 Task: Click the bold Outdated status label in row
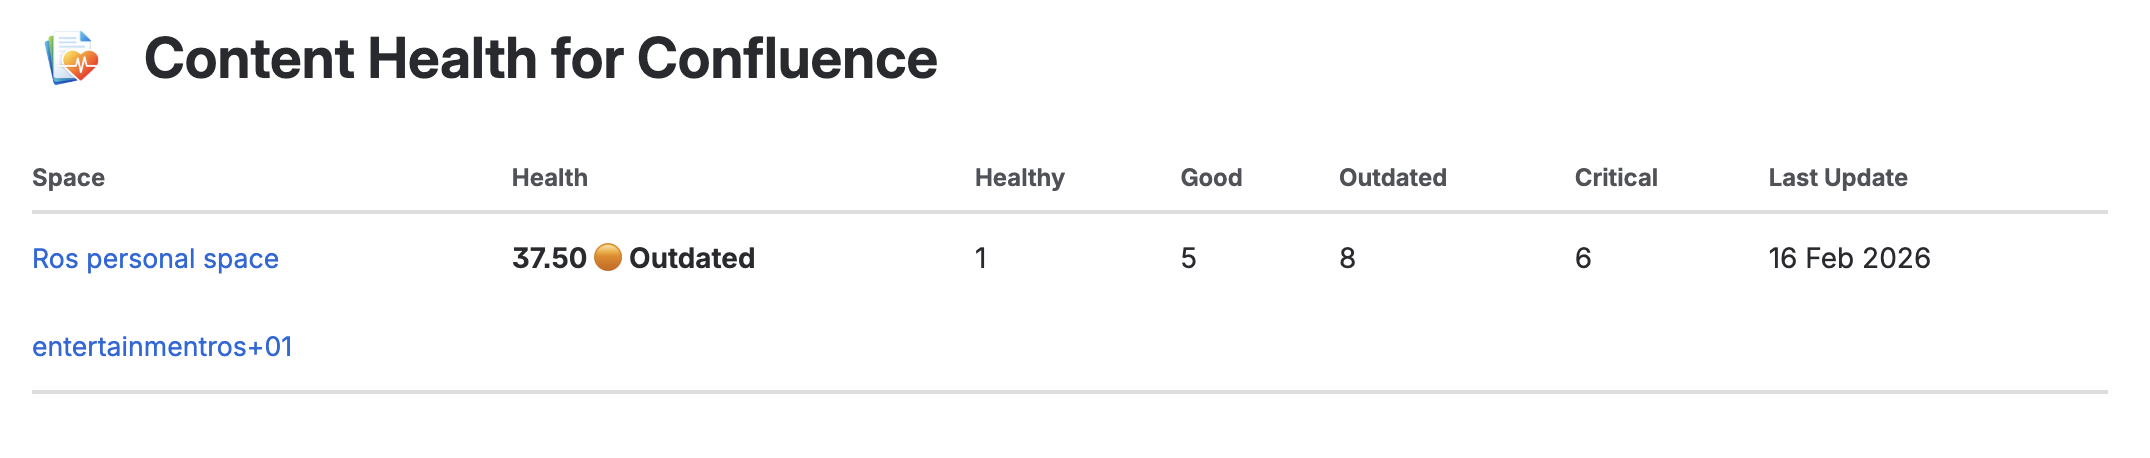pyautogui.click(x=691, y=258)
